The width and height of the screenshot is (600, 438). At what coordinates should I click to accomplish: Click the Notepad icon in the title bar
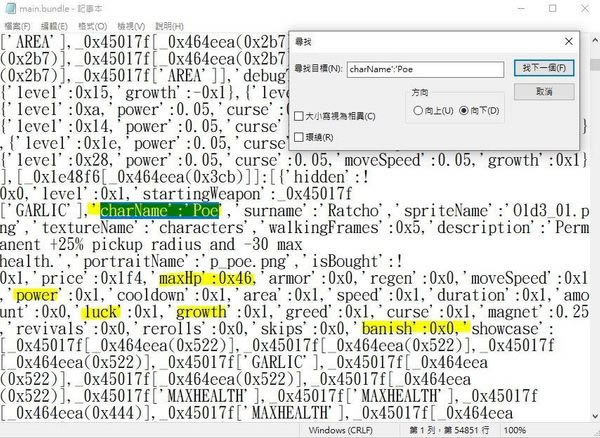(x=9, y=8)
